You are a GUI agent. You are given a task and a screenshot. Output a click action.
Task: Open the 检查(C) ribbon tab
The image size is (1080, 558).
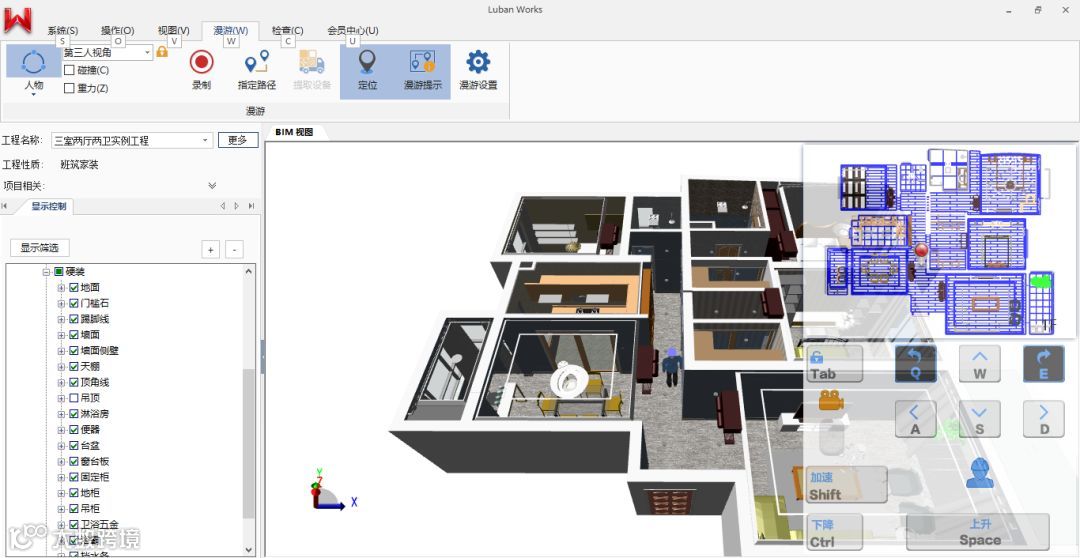click(x=287, y=31)
